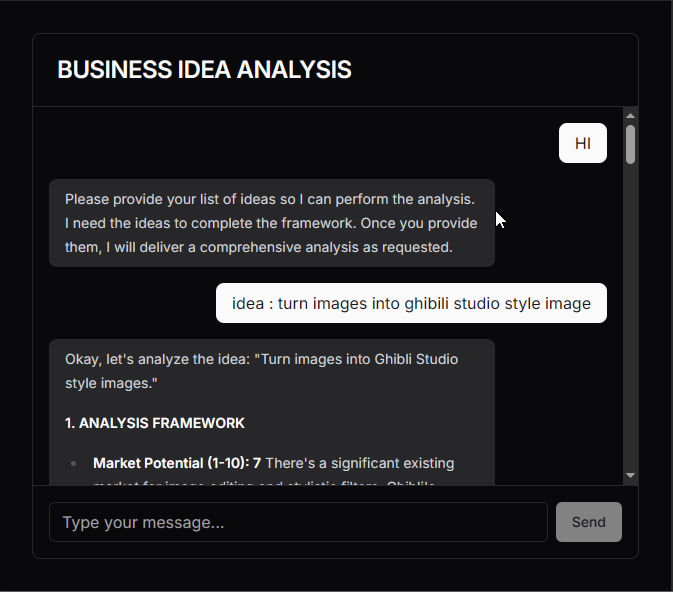The height and width of the screenshot is (592, 673).
Task: Click the "Okay, let's analyze the idea" paragraph
Action: [261, 371]
